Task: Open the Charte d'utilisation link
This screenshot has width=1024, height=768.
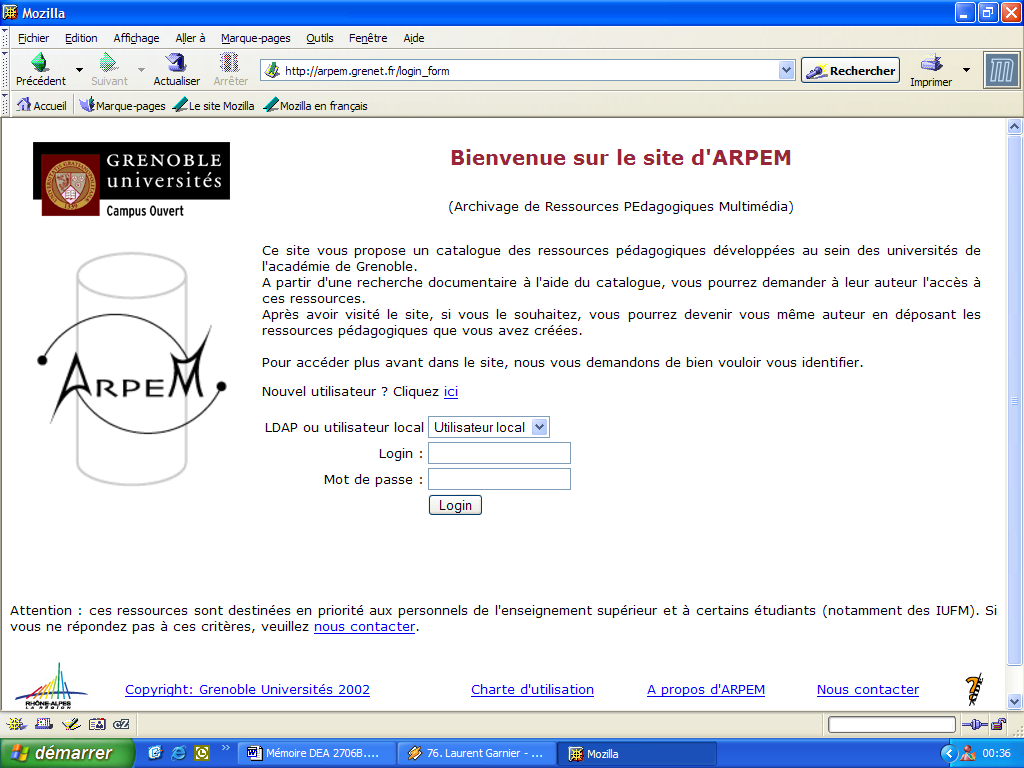Action: [x=532, y=690]
